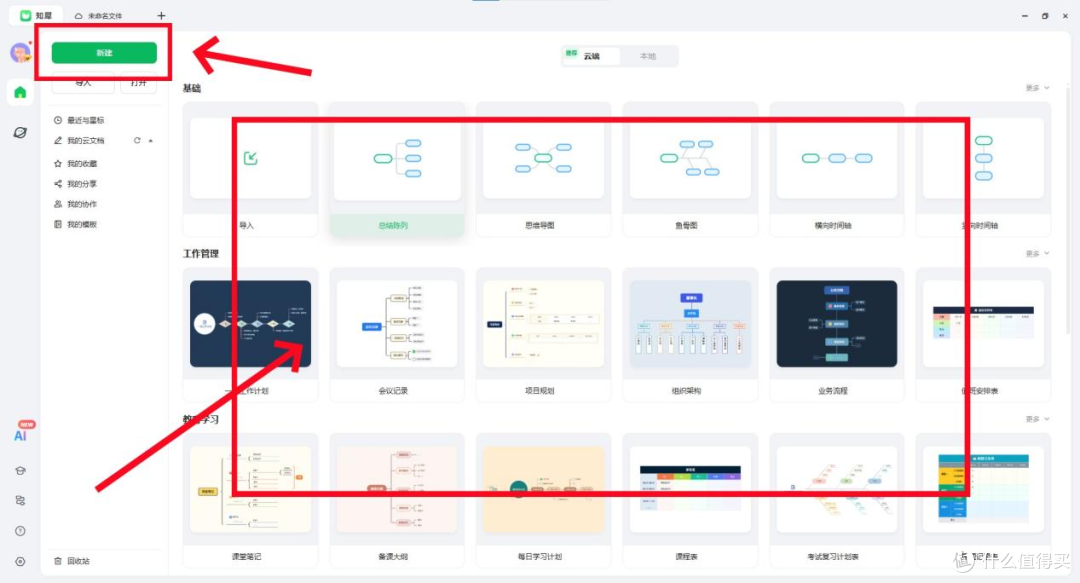Click the 基础 section heading
The width and height of the screenshot is (1080, 583).
(191, 88)
